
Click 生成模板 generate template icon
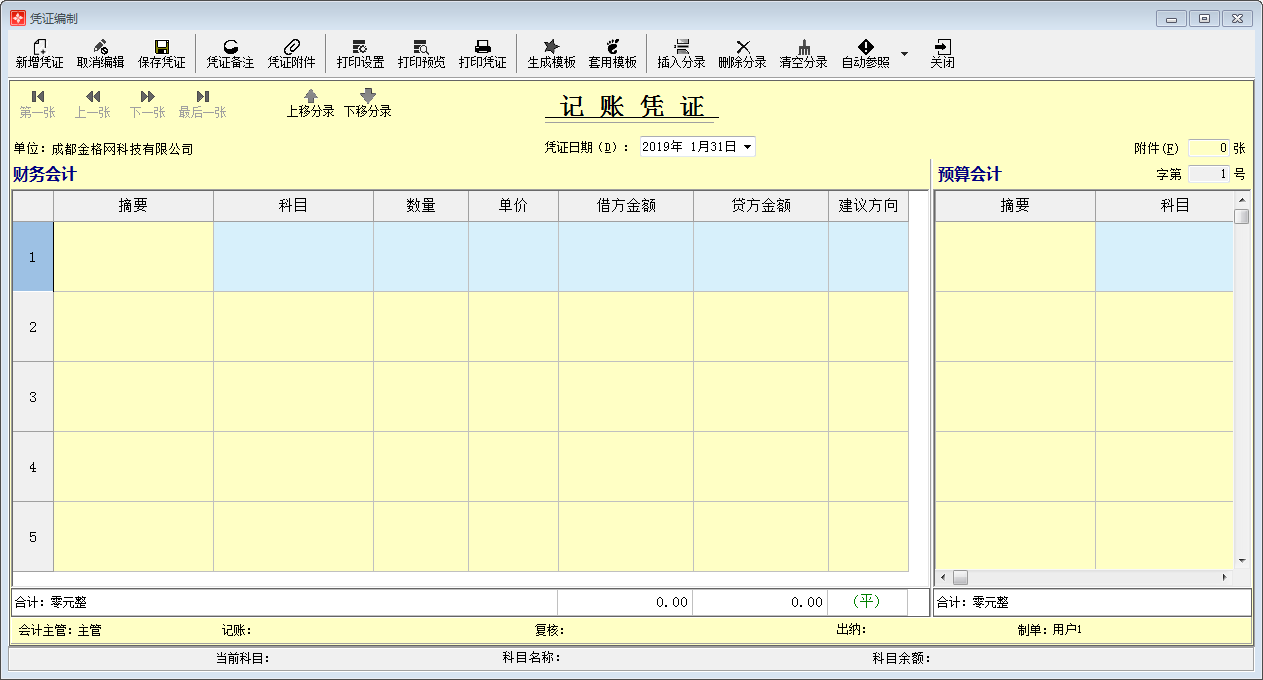click(x=551, y=47)
